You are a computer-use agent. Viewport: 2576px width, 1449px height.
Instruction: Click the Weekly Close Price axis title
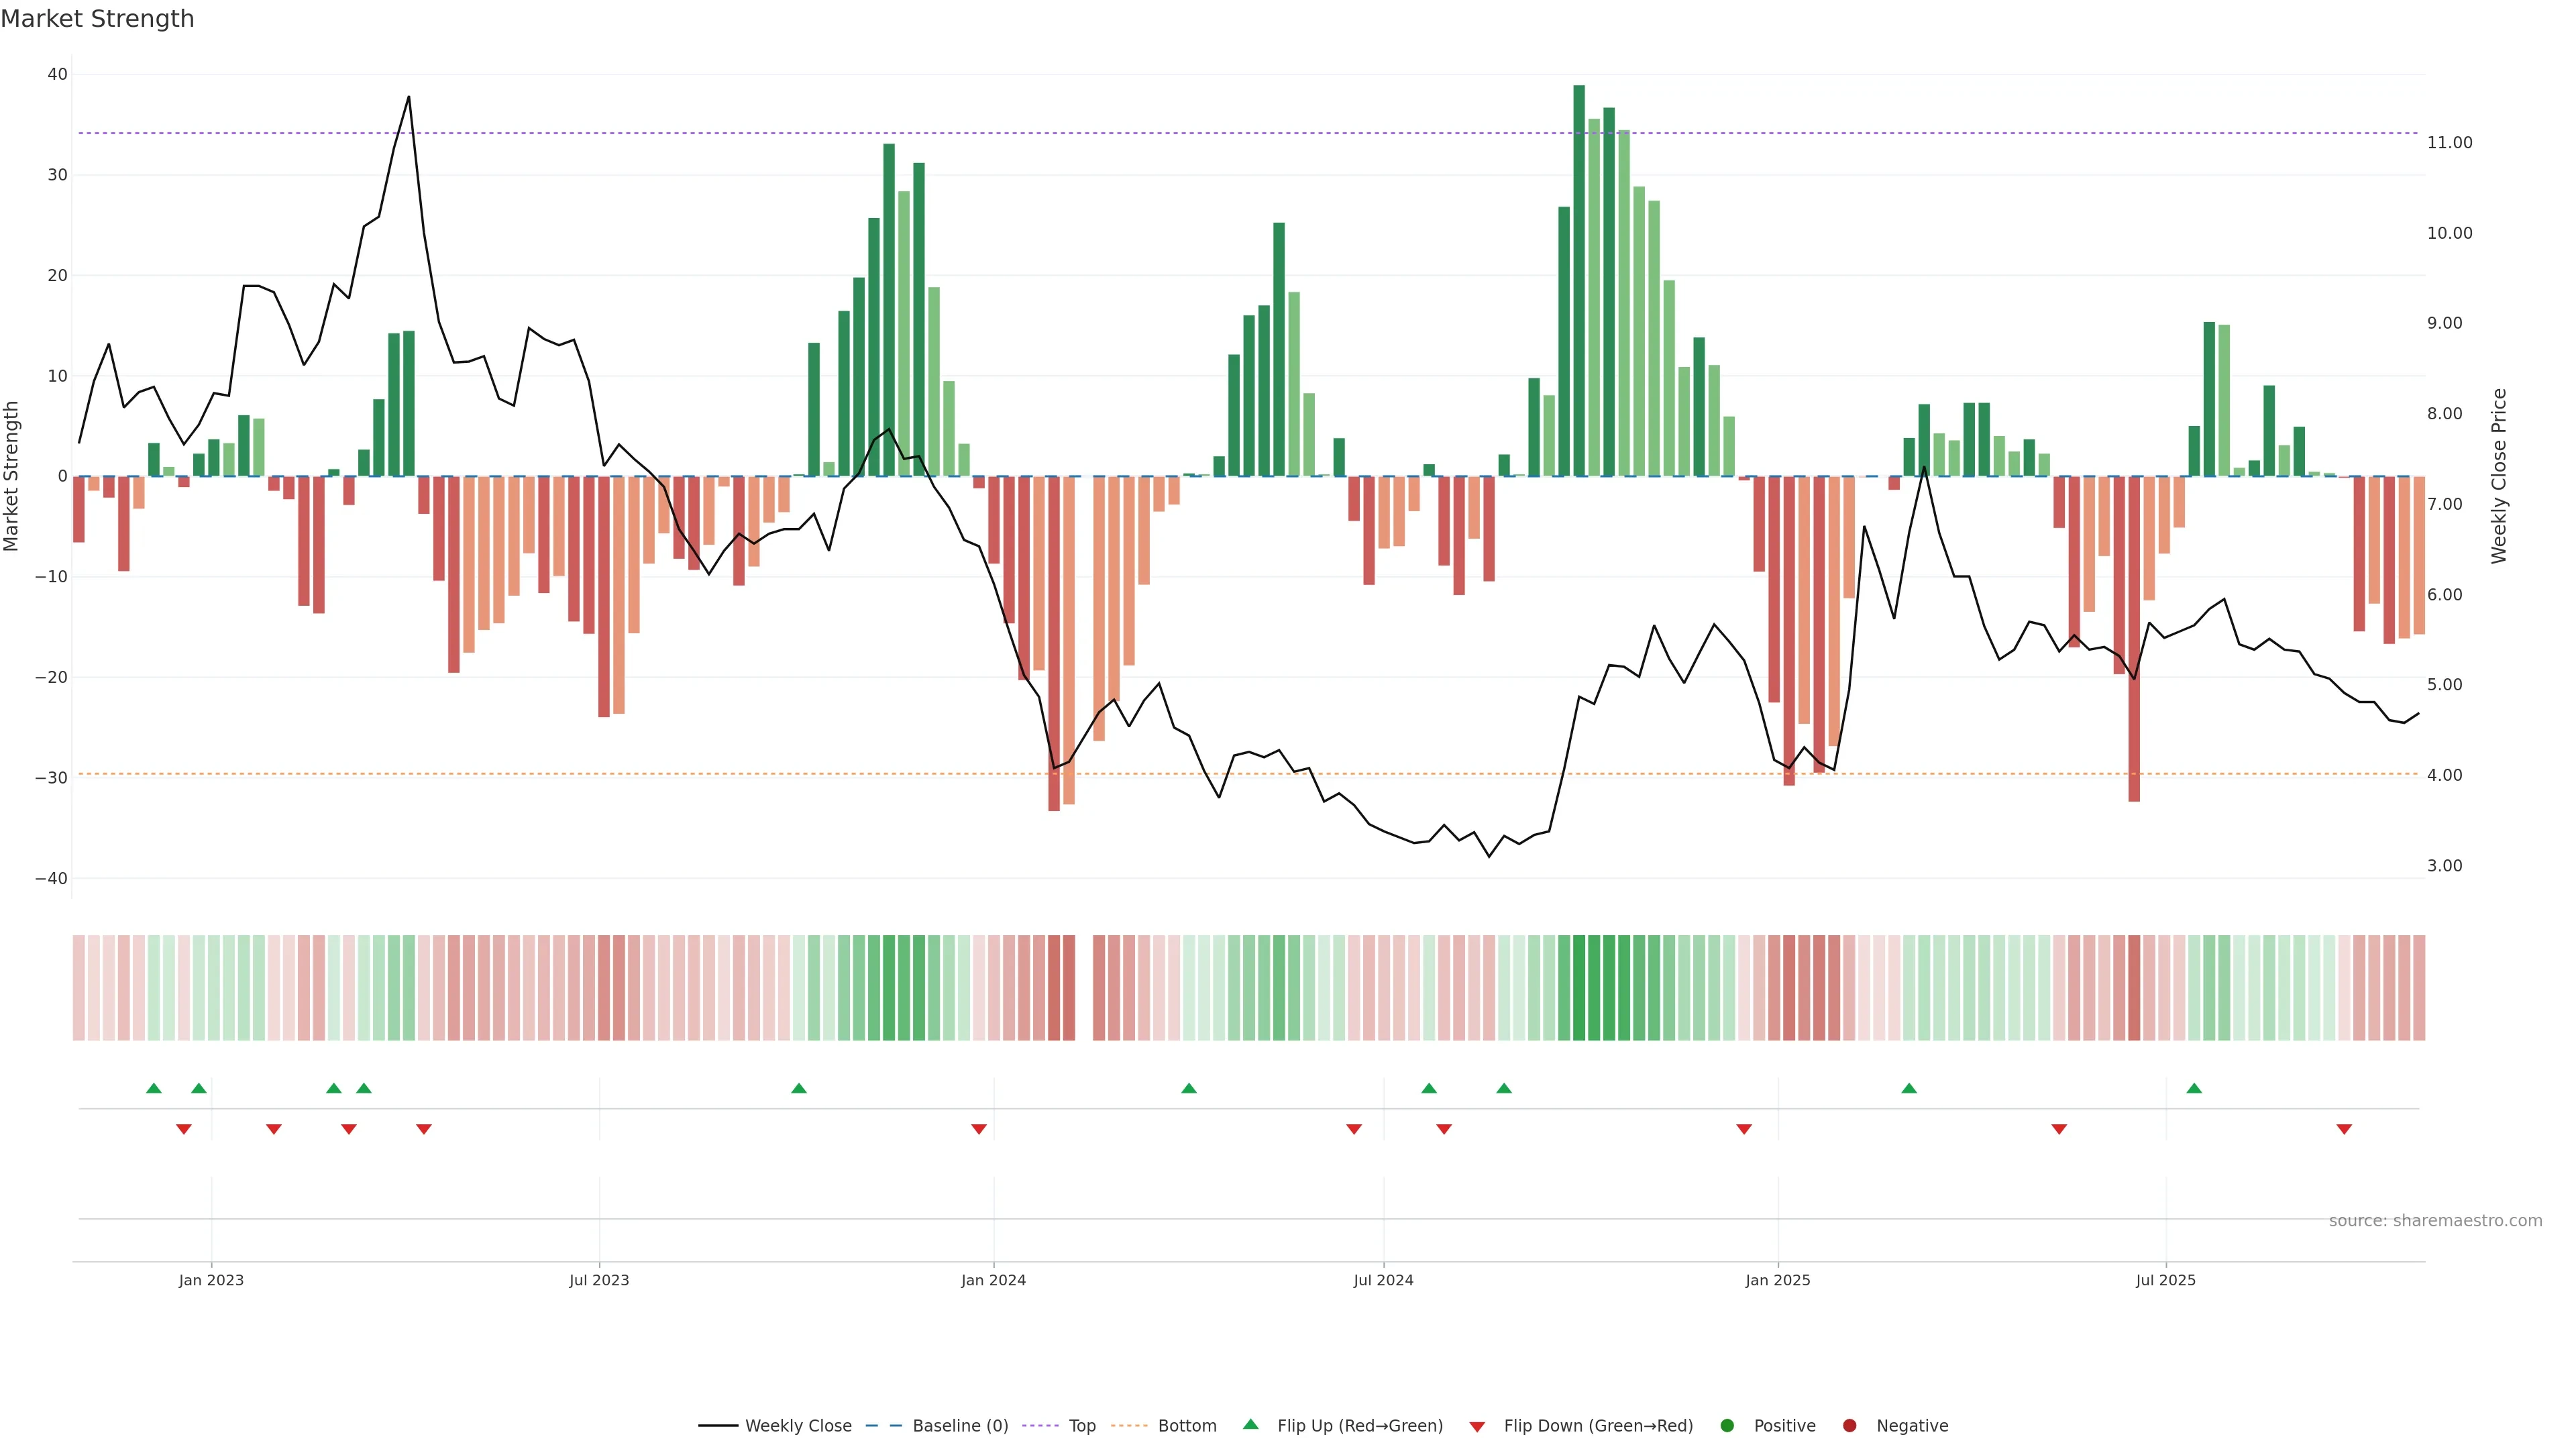click(x=2498, y=476)
